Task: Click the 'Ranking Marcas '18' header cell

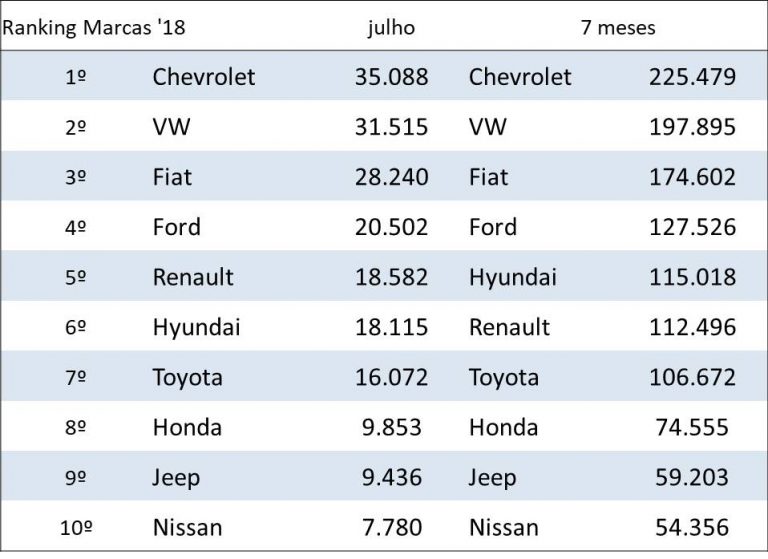Action: 94,27
